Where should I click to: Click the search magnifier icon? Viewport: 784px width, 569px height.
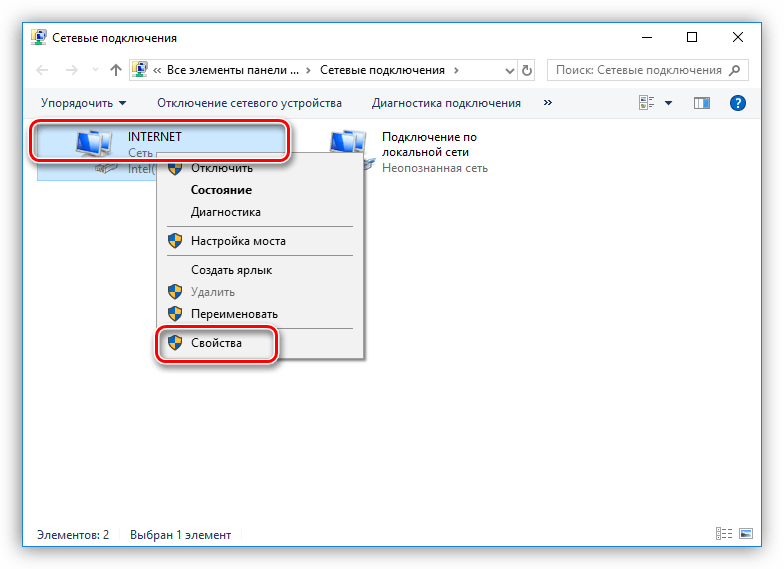pos(734,70)
